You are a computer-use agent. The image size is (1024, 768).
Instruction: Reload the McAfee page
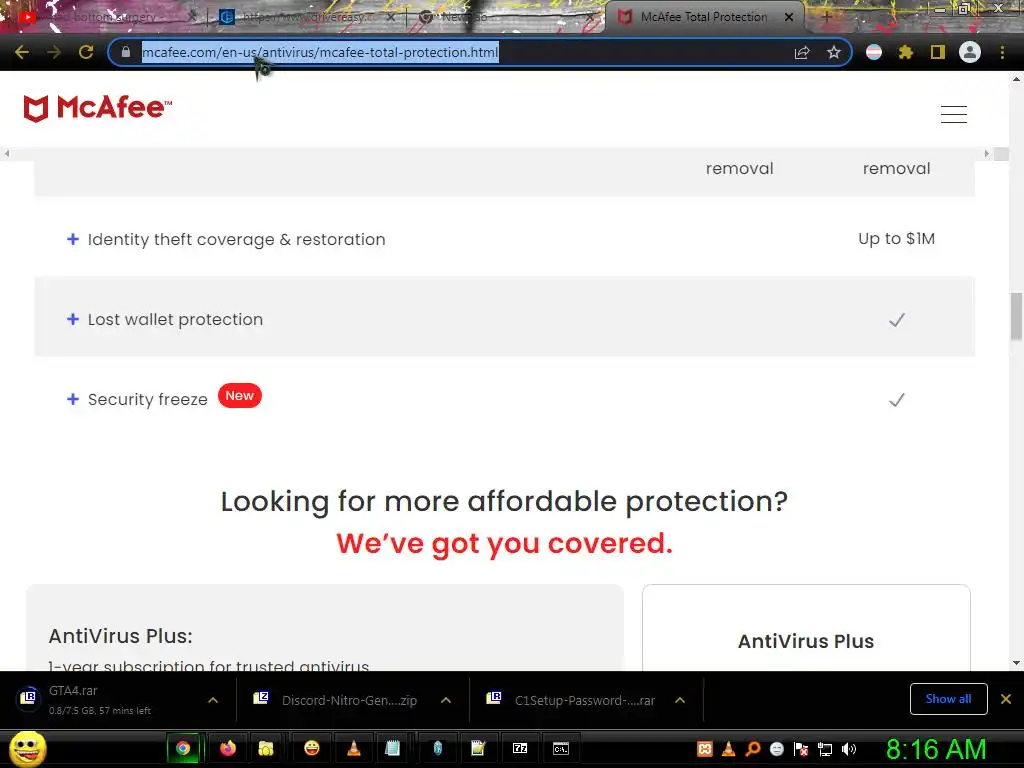[x=86, y=52]
